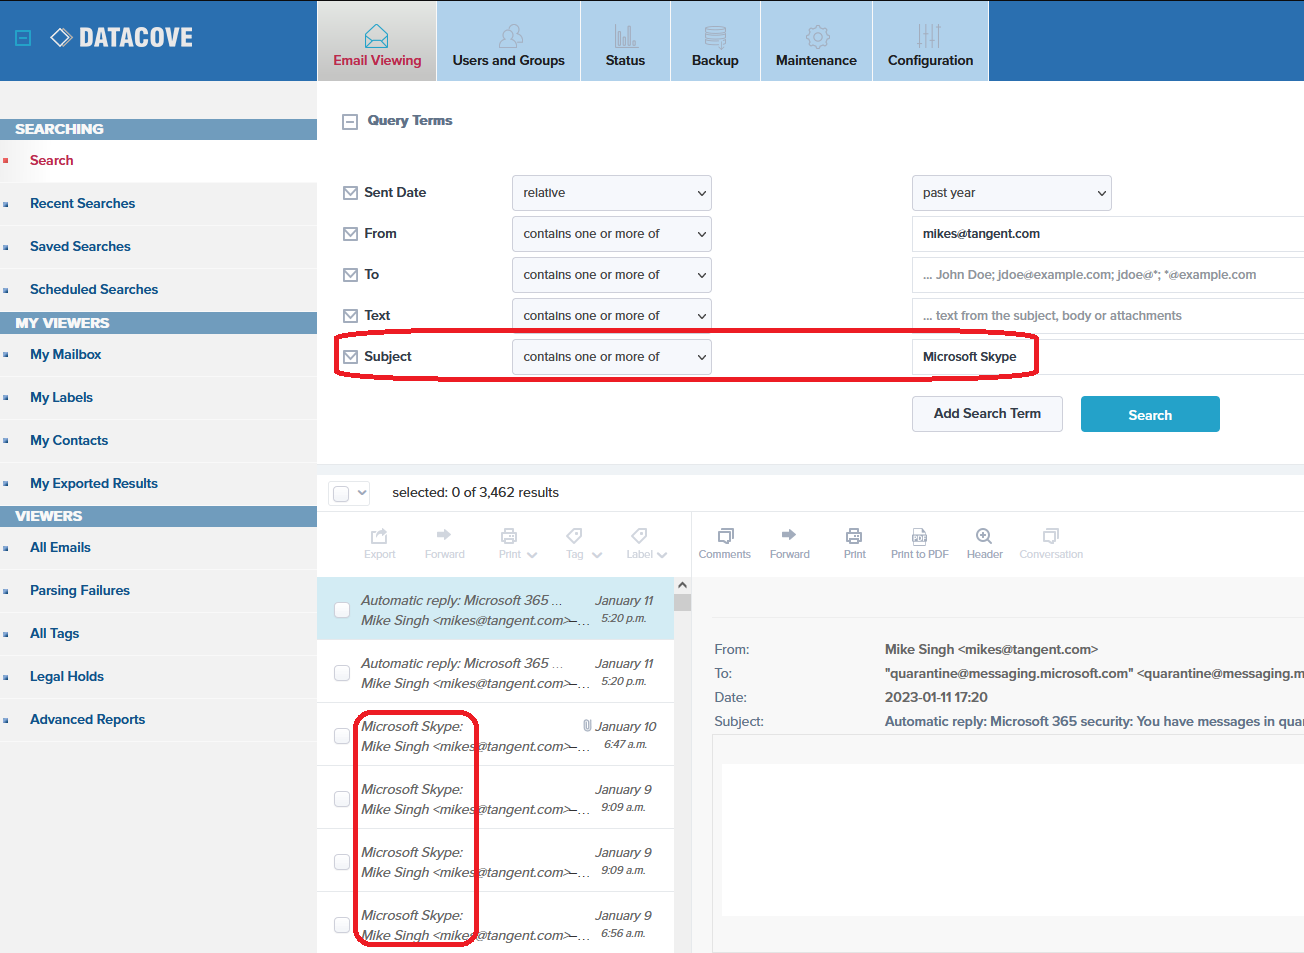The height and width of the screenshot is (953, 1304).
Task: Open All Emails viewer
Action: pyautogui.click(x=60, y=548)
